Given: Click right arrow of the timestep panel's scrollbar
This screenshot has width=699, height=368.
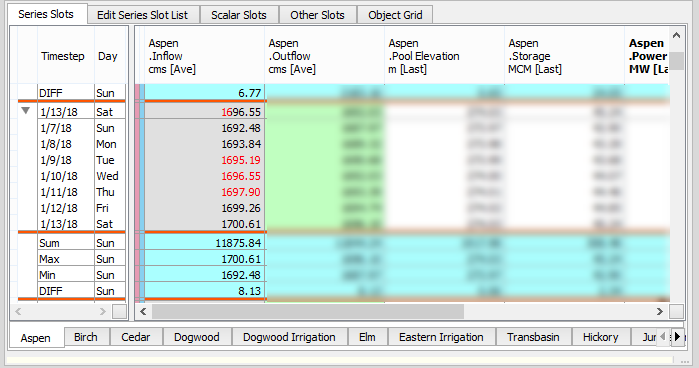Looking at the screenshot, I should pos(103,311).
